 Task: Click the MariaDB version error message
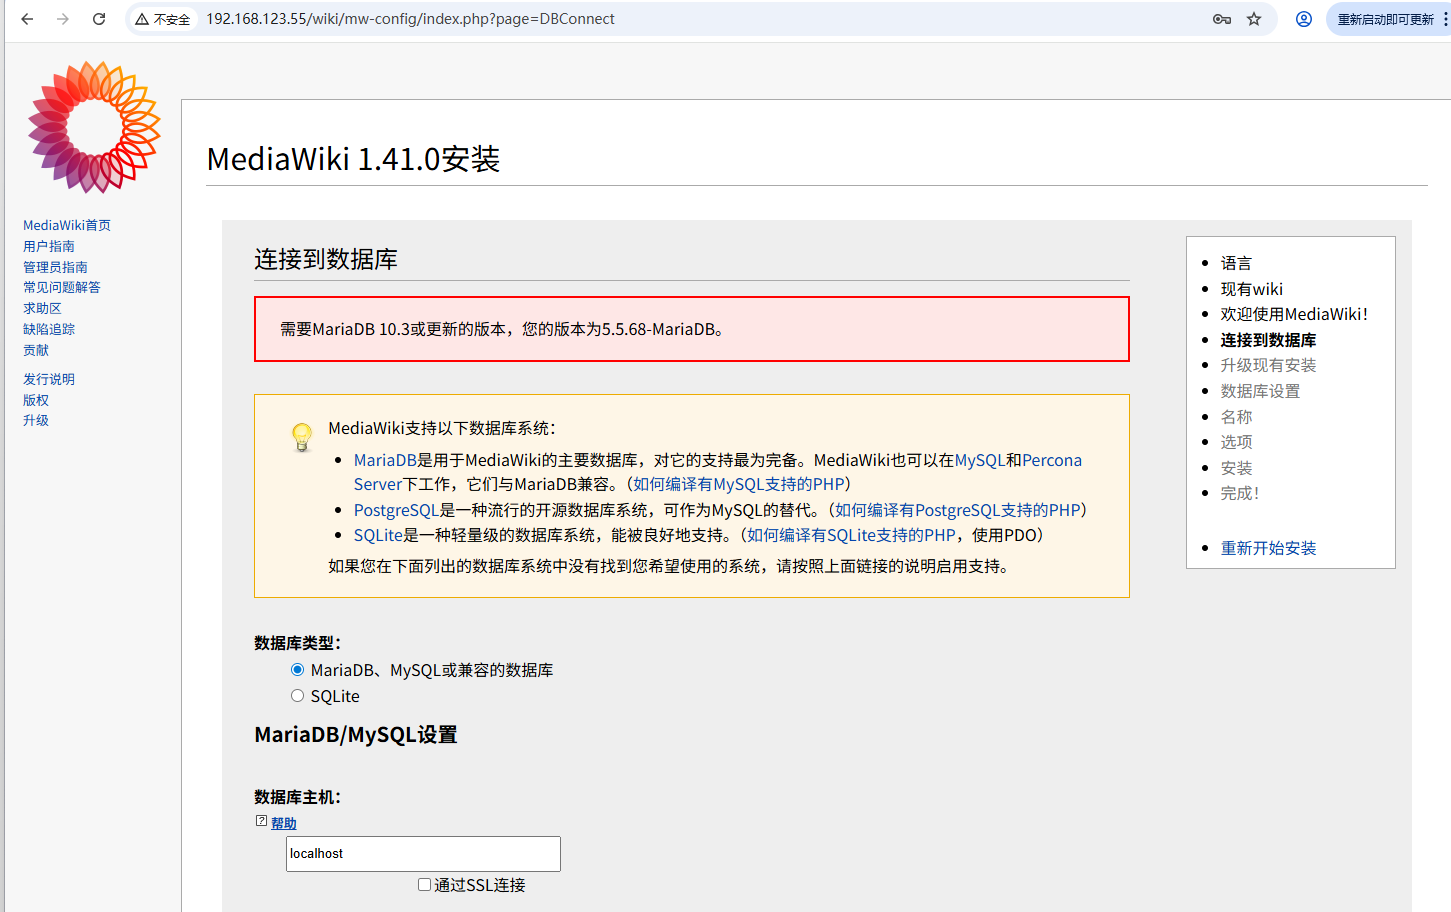pyautogui.click(x=692, y=329)
